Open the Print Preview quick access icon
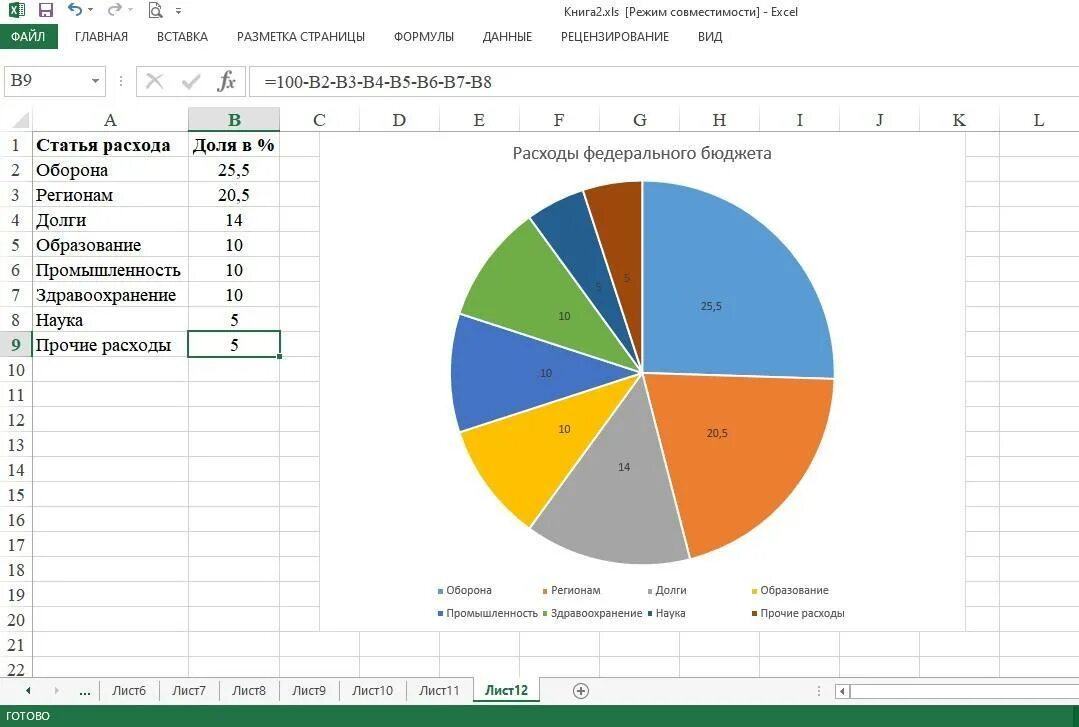 click(156, 10)
